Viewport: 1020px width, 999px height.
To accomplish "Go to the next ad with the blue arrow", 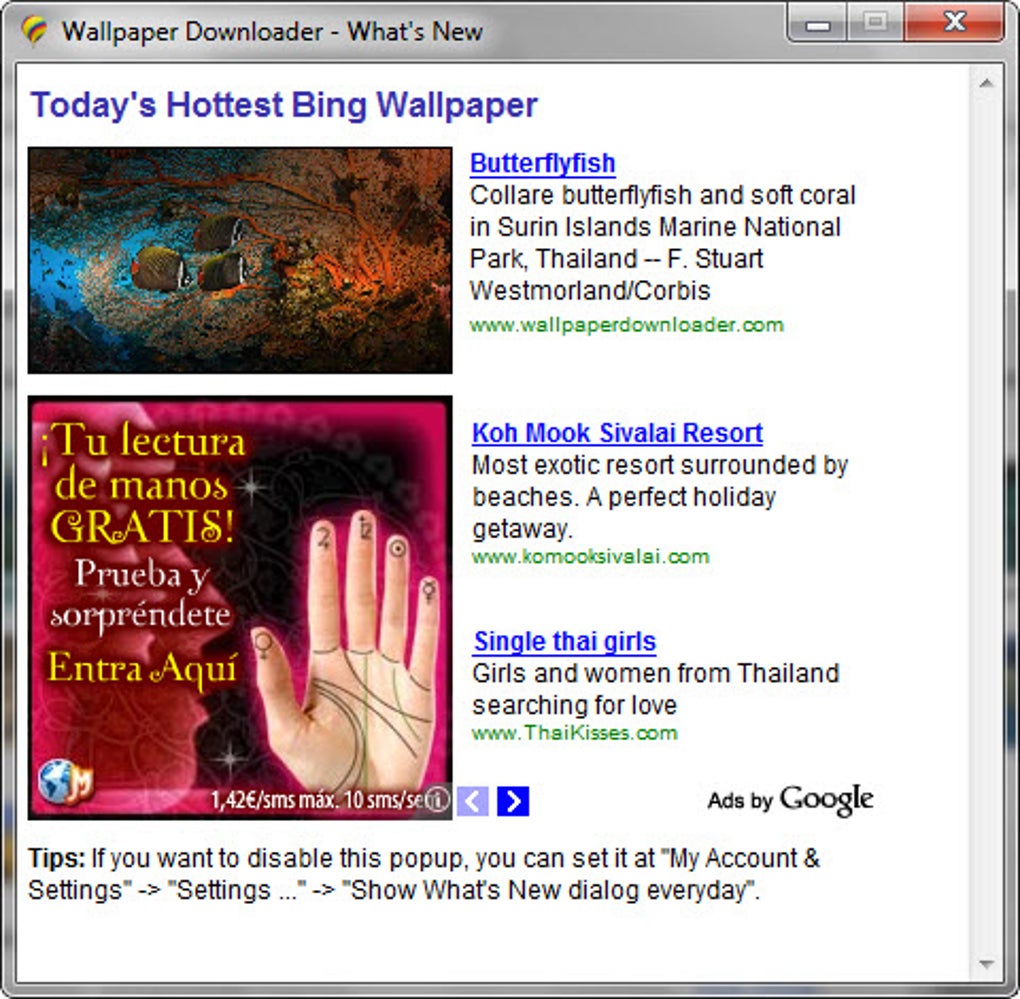I will (513, 801).
